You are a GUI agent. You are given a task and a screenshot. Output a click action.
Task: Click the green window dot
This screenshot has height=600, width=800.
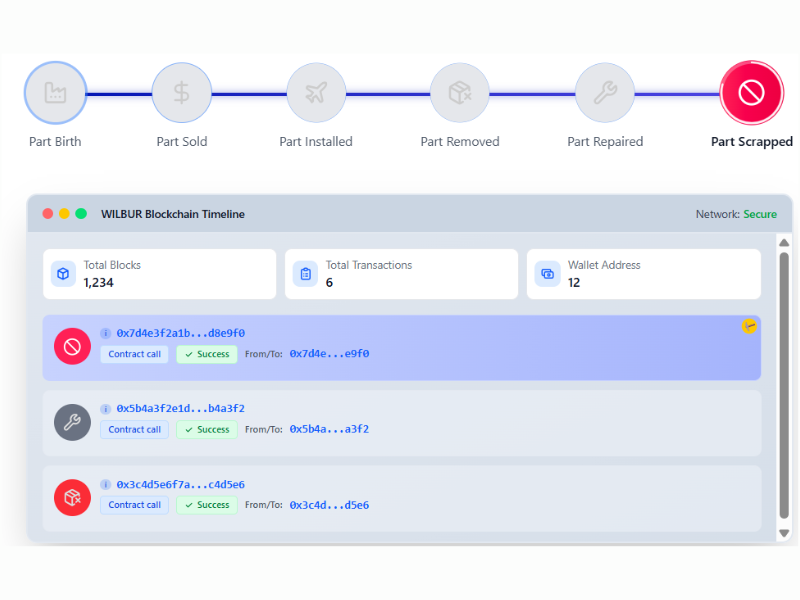click(81, 214)
